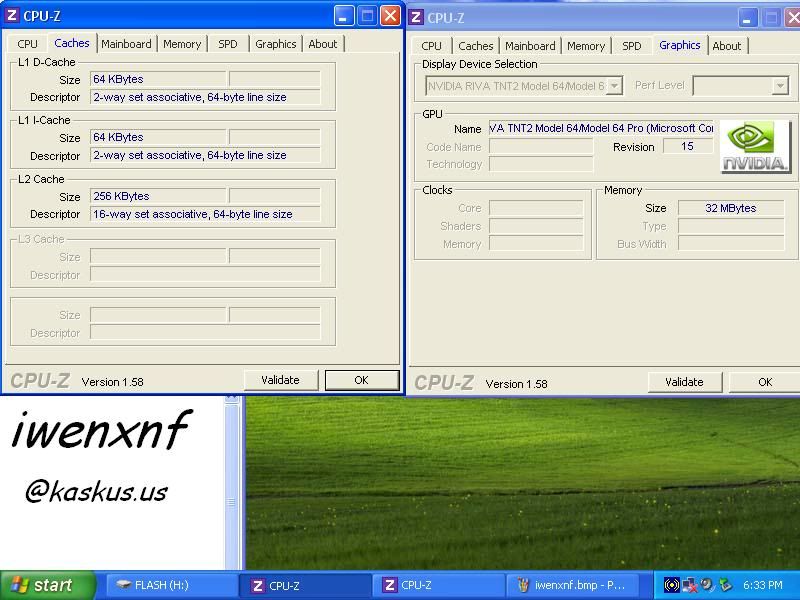Click wireless network tray icon
Viewport: 800px width, 600px height.
pyautogui.click(x=671, y=585)
